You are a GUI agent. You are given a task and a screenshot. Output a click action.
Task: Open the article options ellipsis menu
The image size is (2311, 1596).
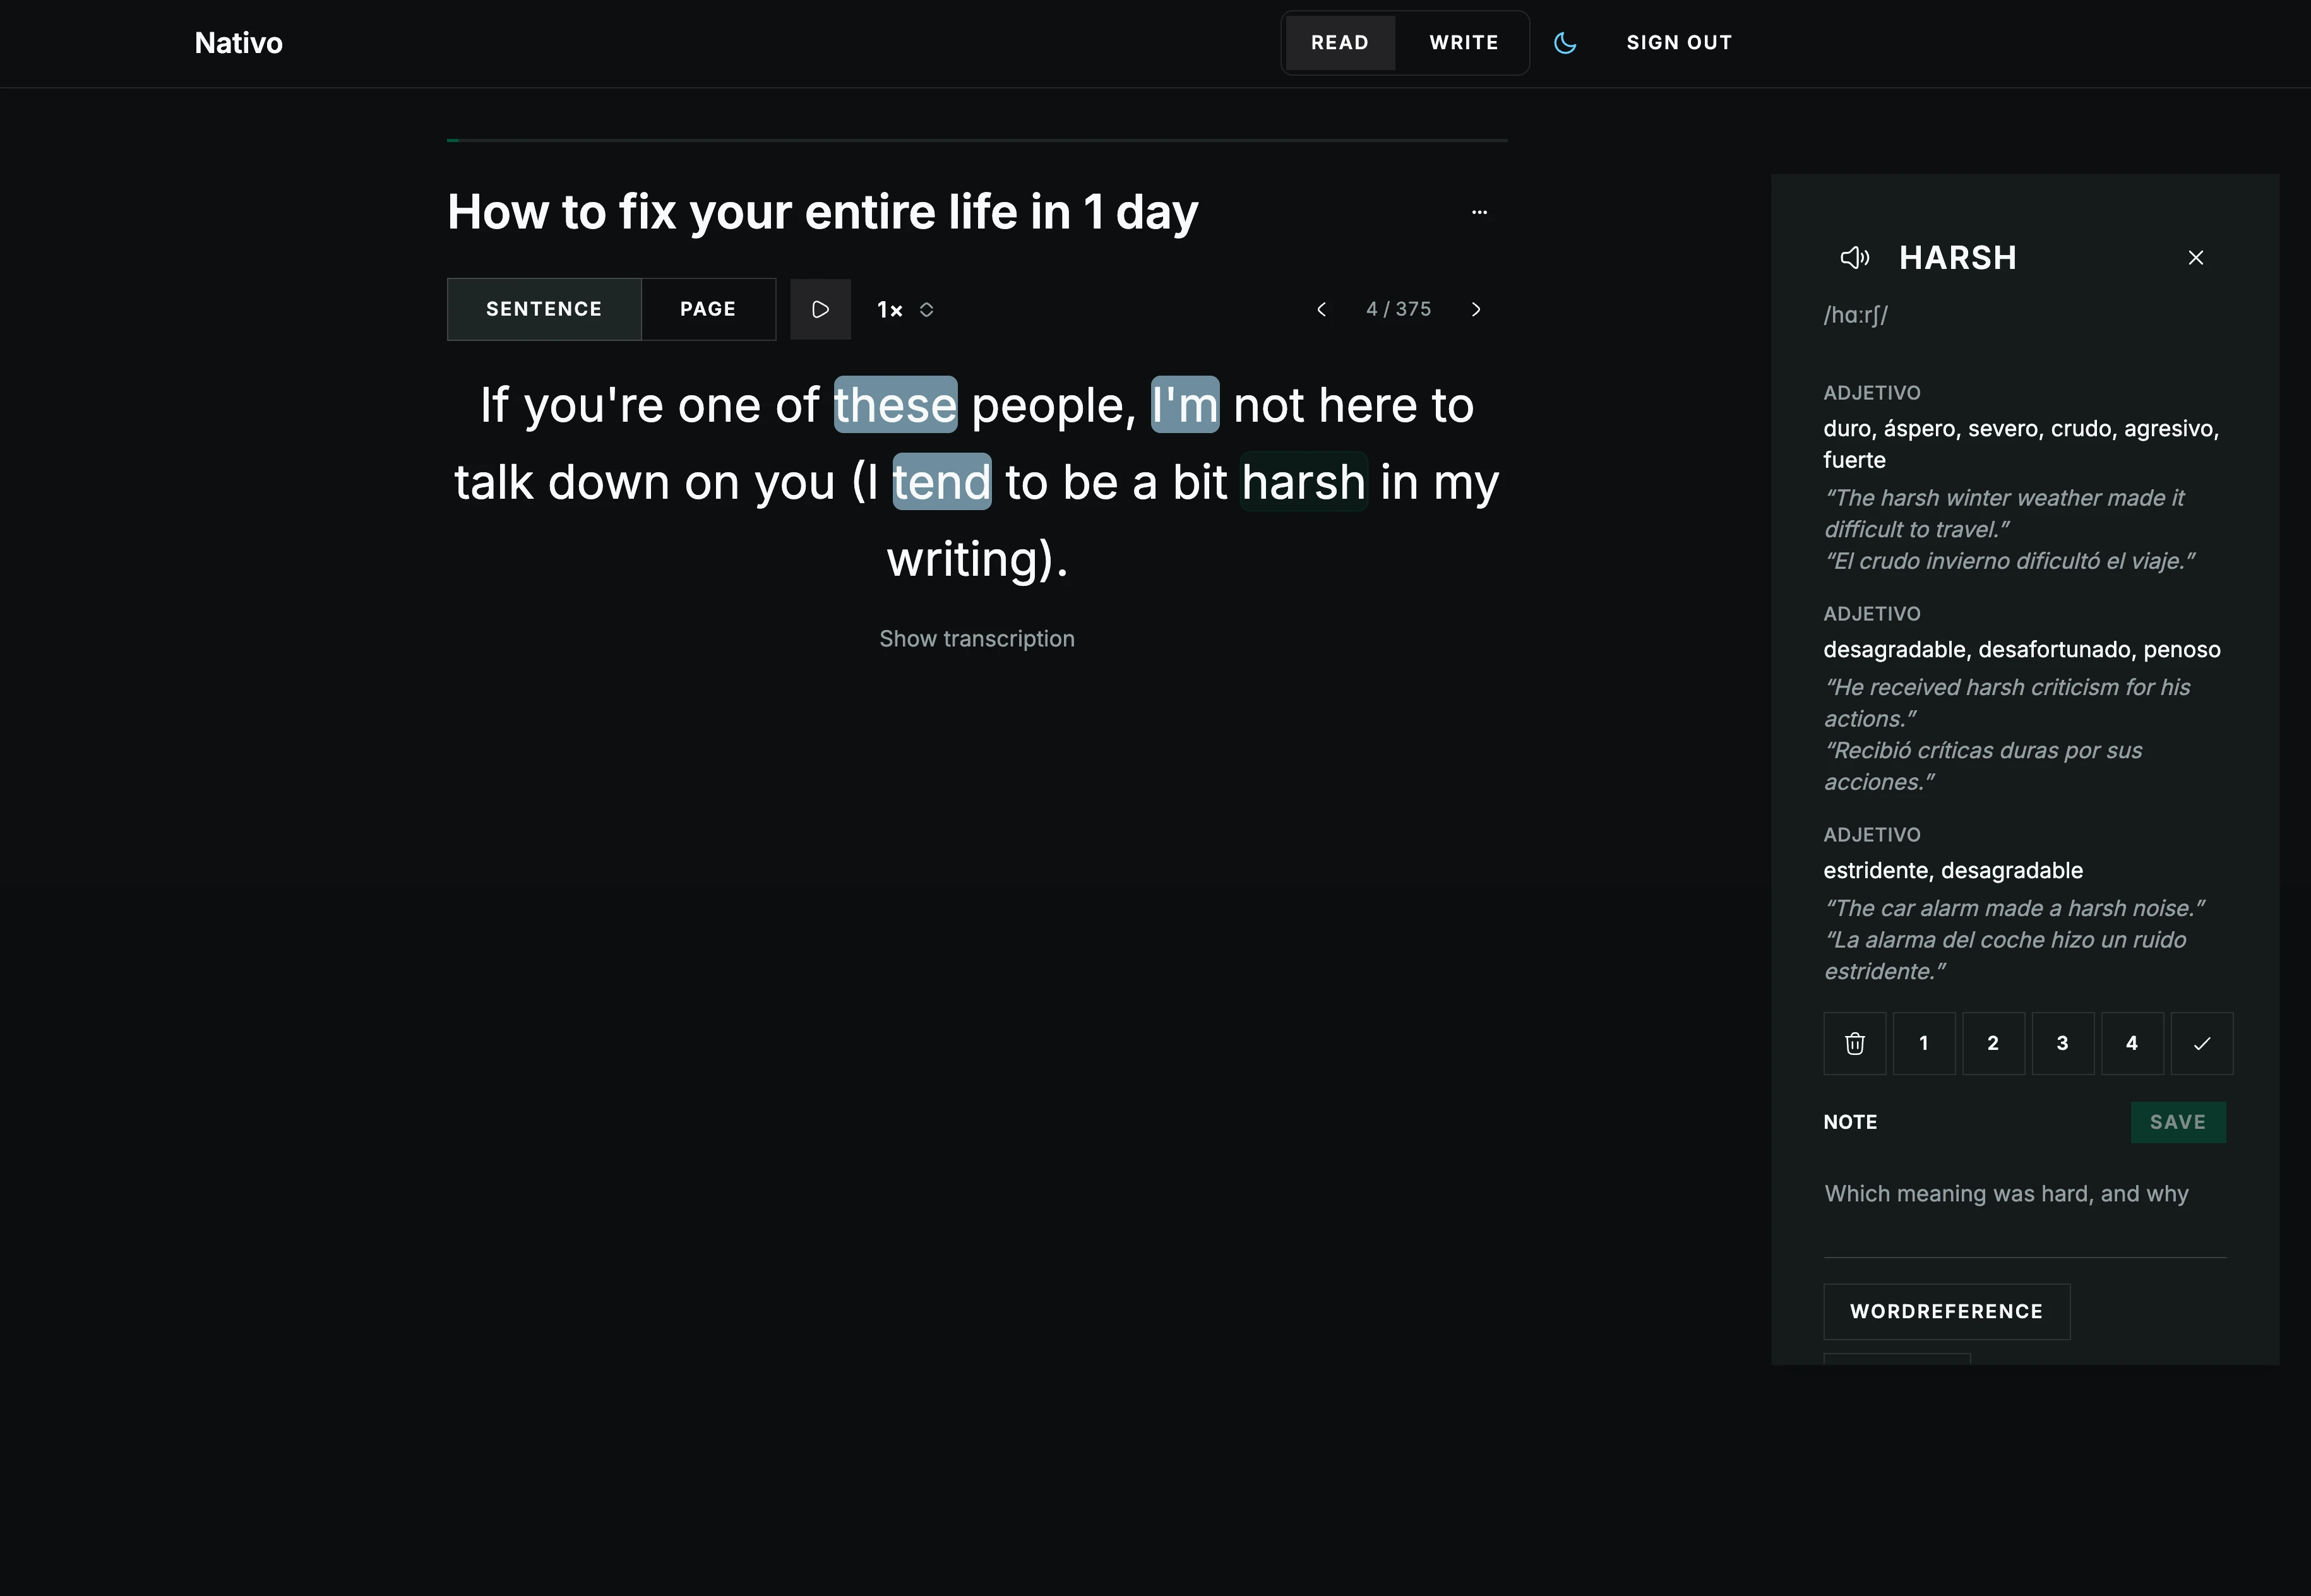click(1480, 212)
